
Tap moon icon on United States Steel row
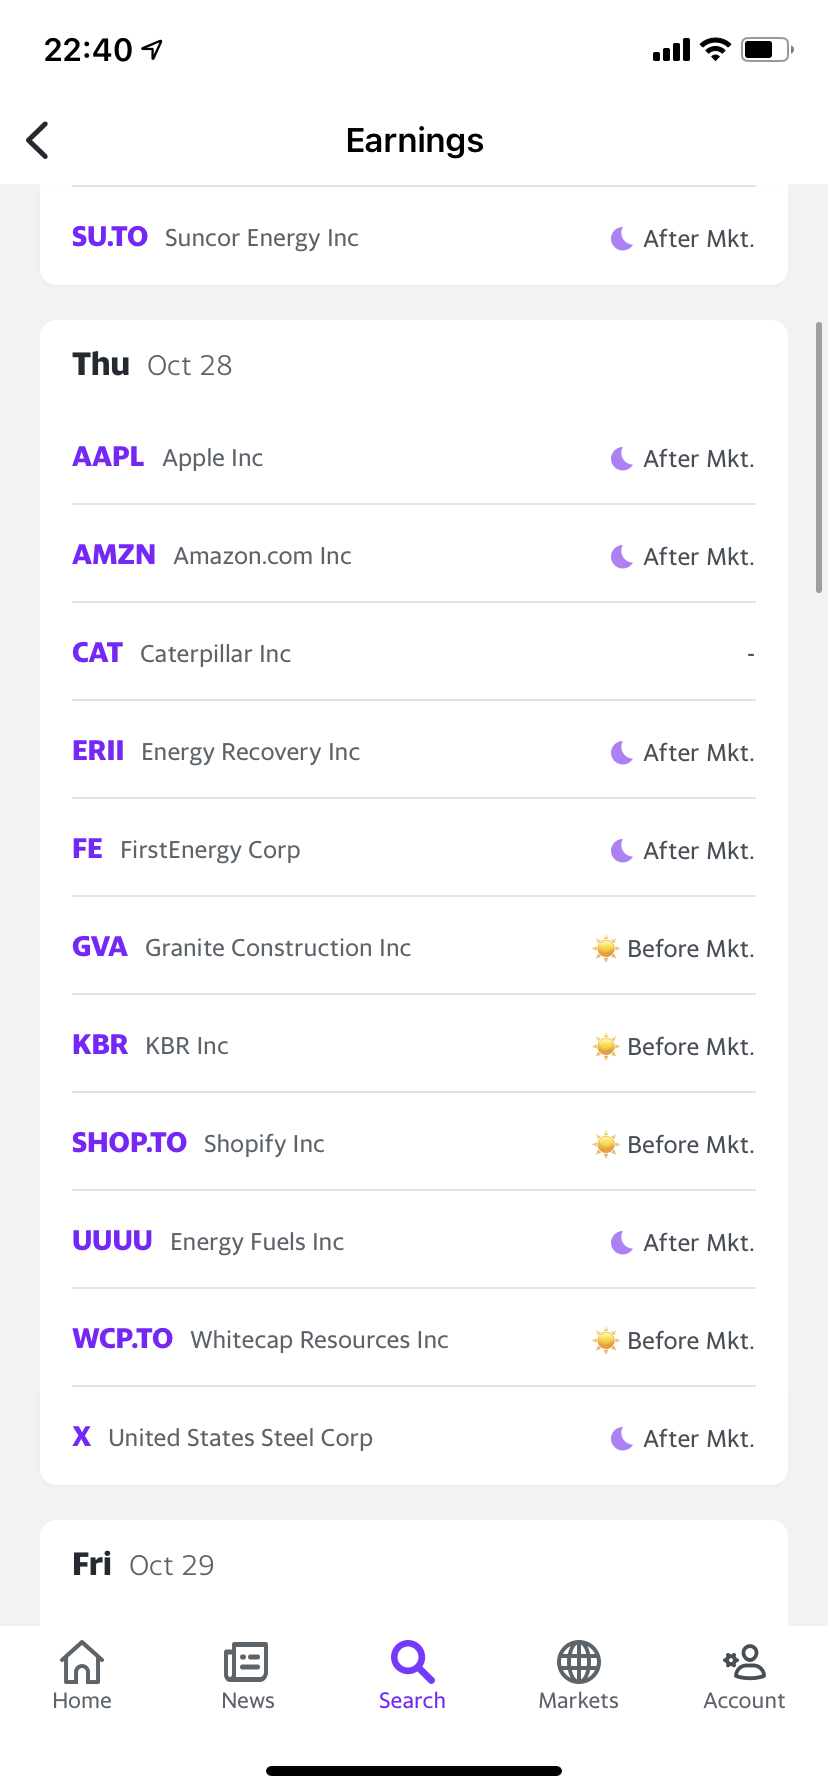point(622,1439)
